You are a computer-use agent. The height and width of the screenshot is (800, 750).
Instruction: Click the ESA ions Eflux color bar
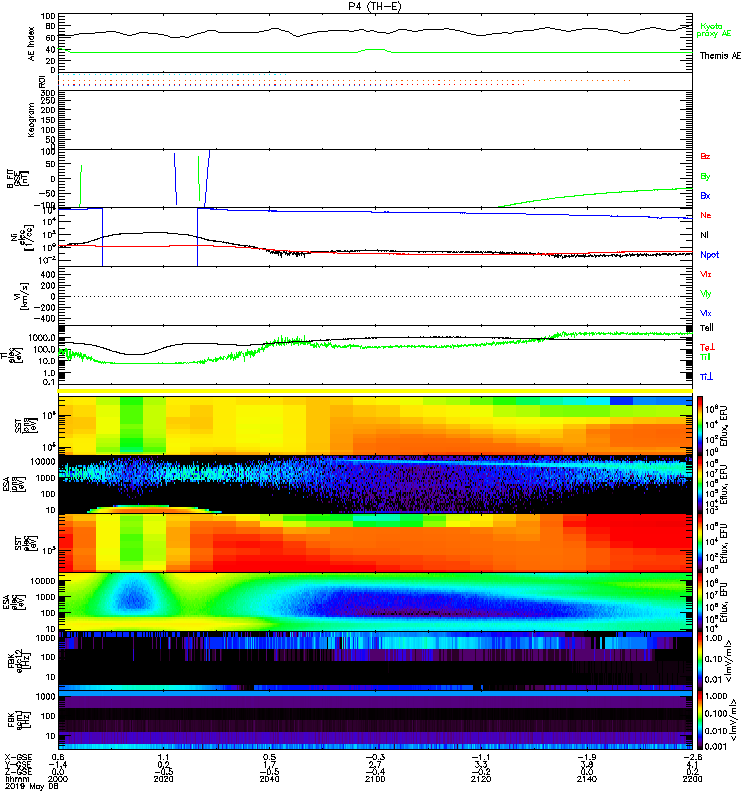701,485
